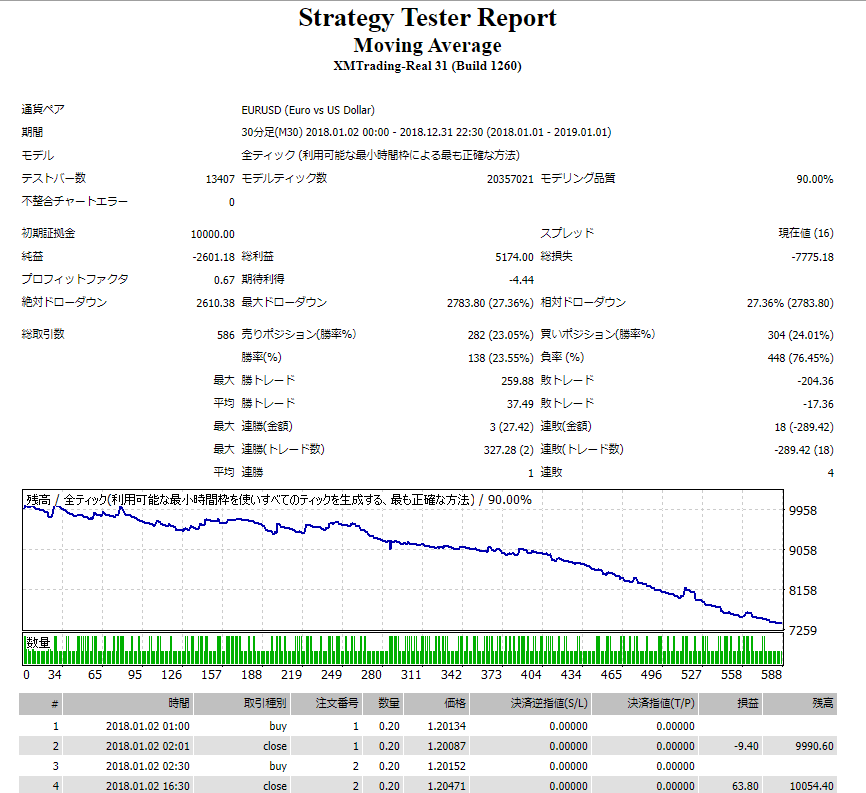Click expected payoff value -4.44
The image size is (866, 793).
pos(521,280)
